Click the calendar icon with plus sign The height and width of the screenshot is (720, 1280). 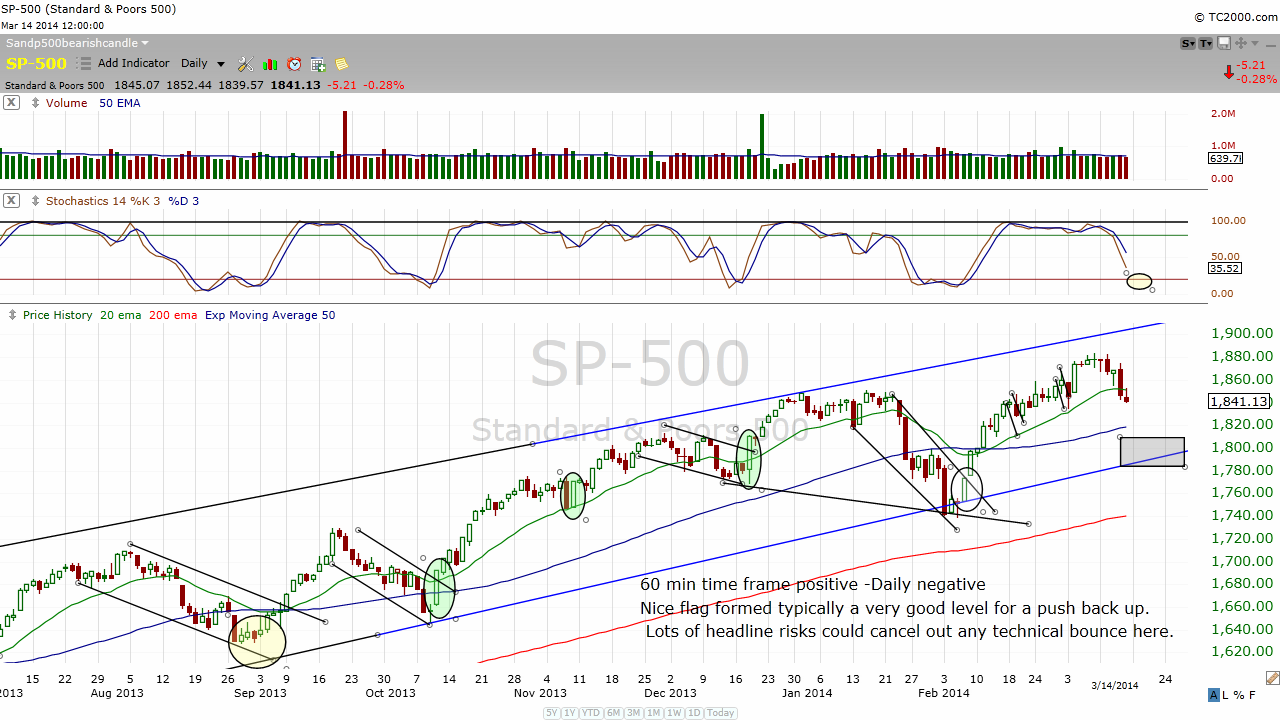(318, 64)
